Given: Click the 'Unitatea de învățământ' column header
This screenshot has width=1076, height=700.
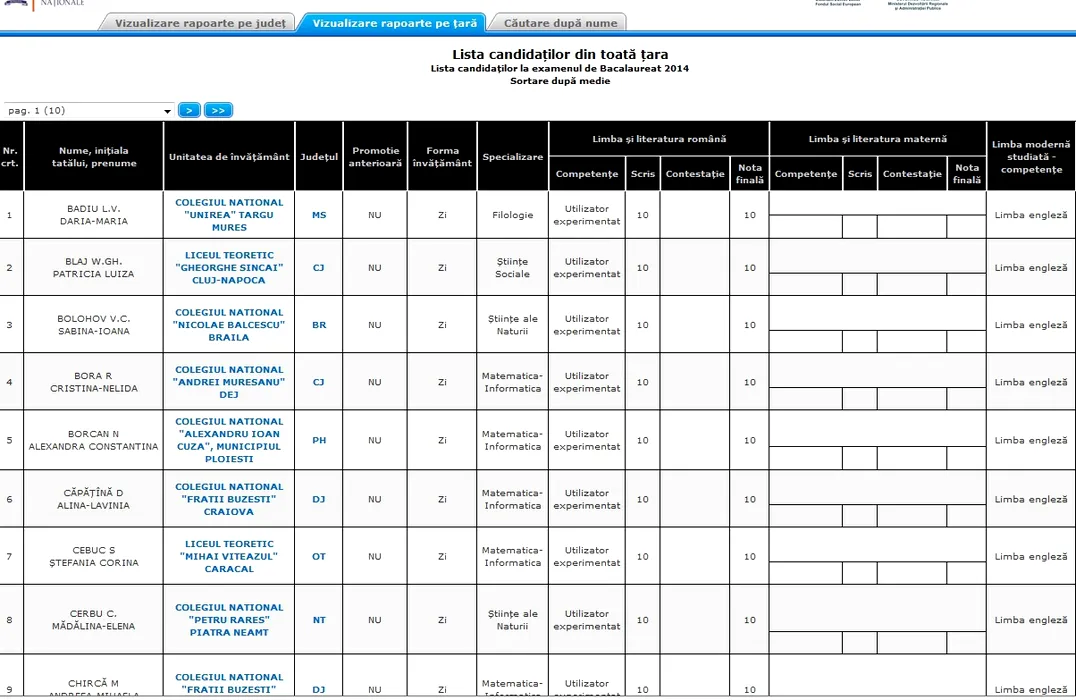Looking at the screenshot, I should (229, 157).
